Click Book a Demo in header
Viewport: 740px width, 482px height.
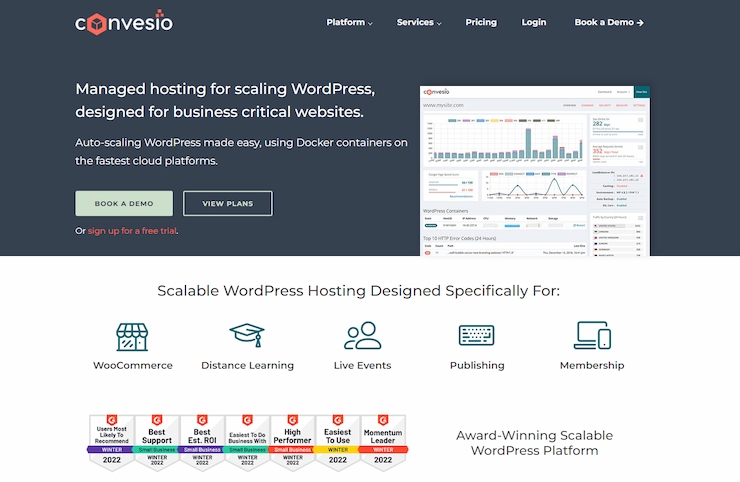point(609,22)
